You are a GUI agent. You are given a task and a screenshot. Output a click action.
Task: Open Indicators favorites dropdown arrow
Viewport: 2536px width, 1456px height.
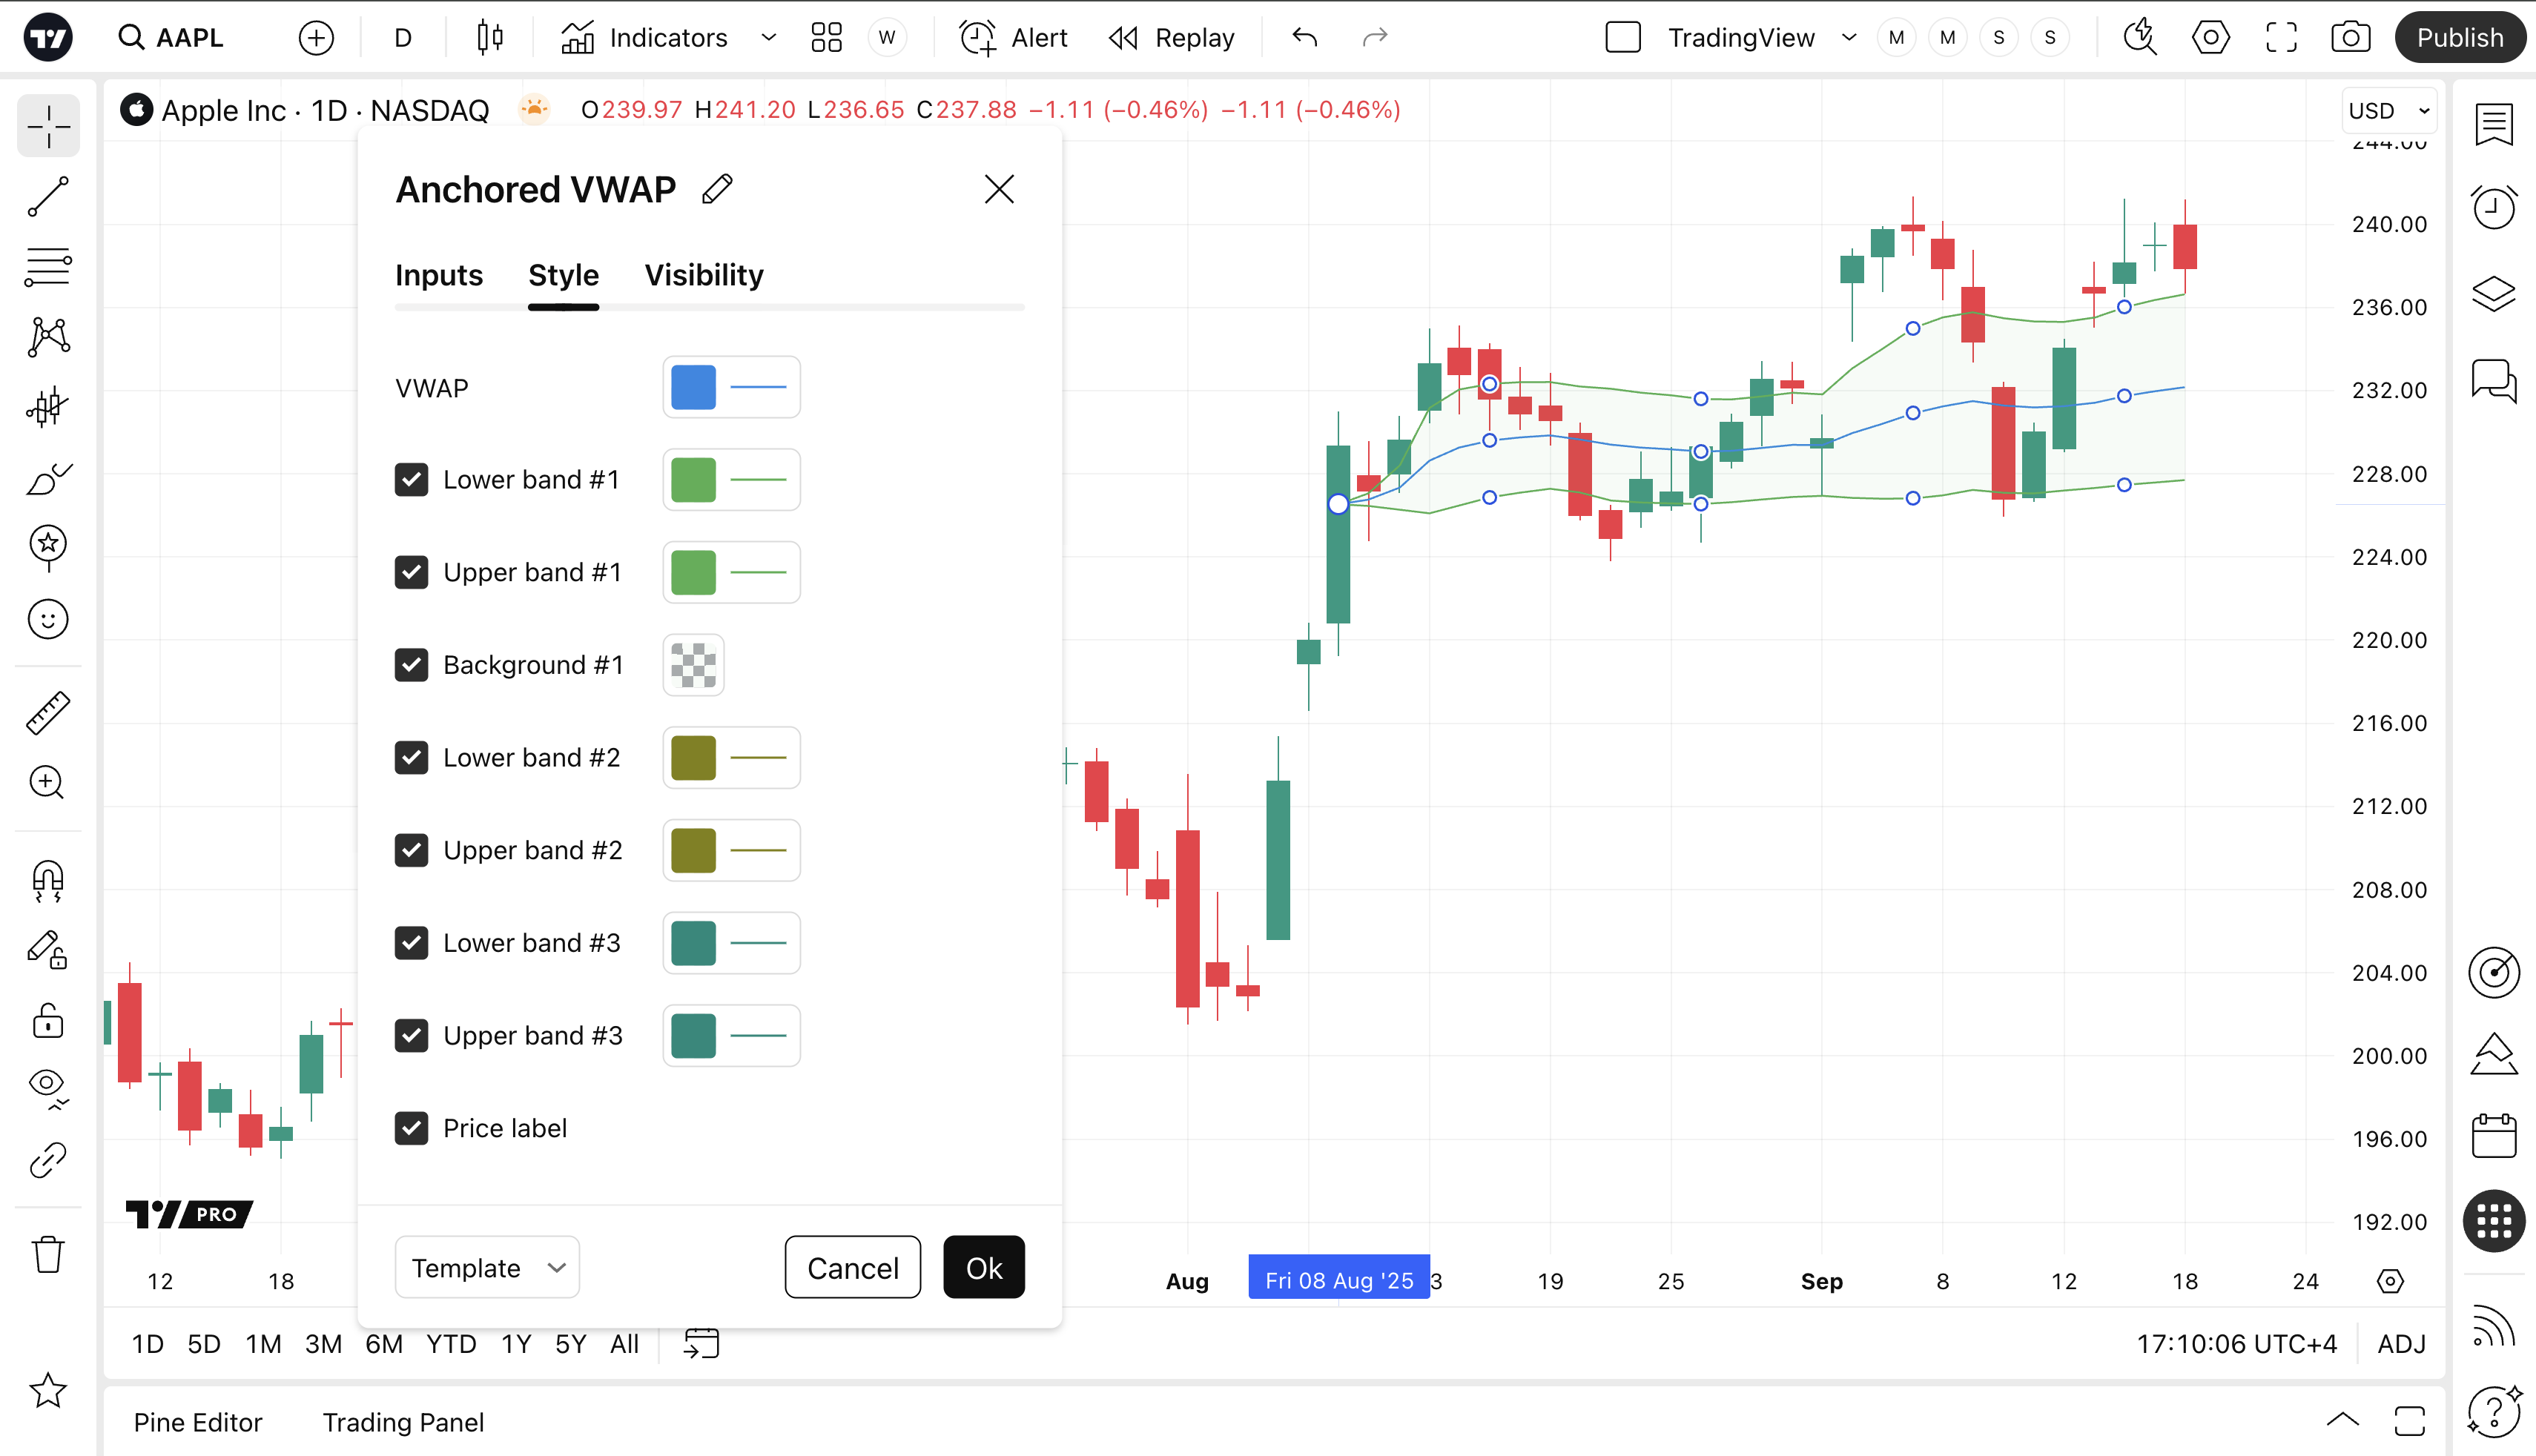coord(768,38)
